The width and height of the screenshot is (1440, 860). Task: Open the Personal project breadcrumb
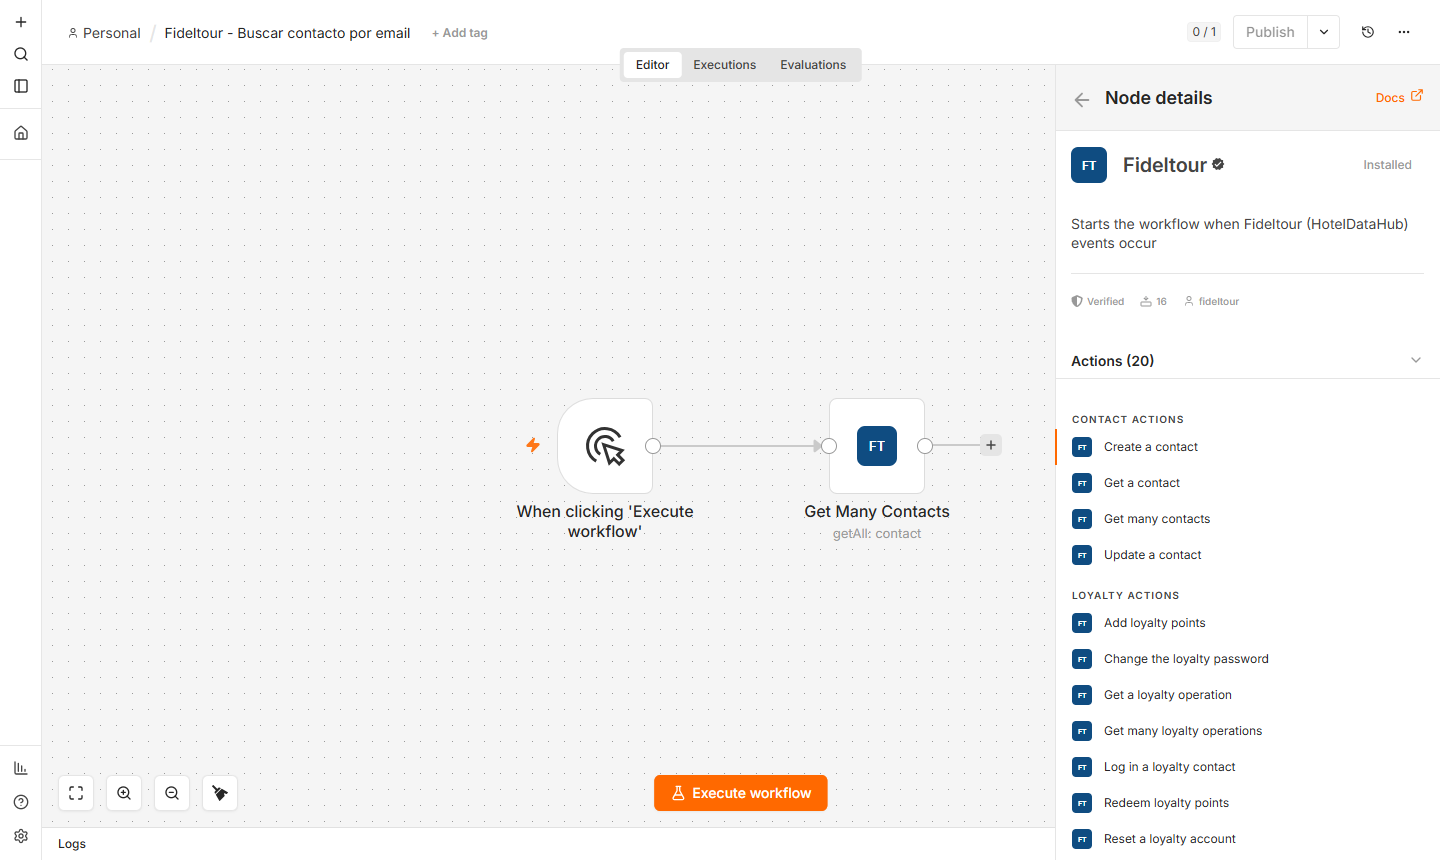(x=104, y=33)
